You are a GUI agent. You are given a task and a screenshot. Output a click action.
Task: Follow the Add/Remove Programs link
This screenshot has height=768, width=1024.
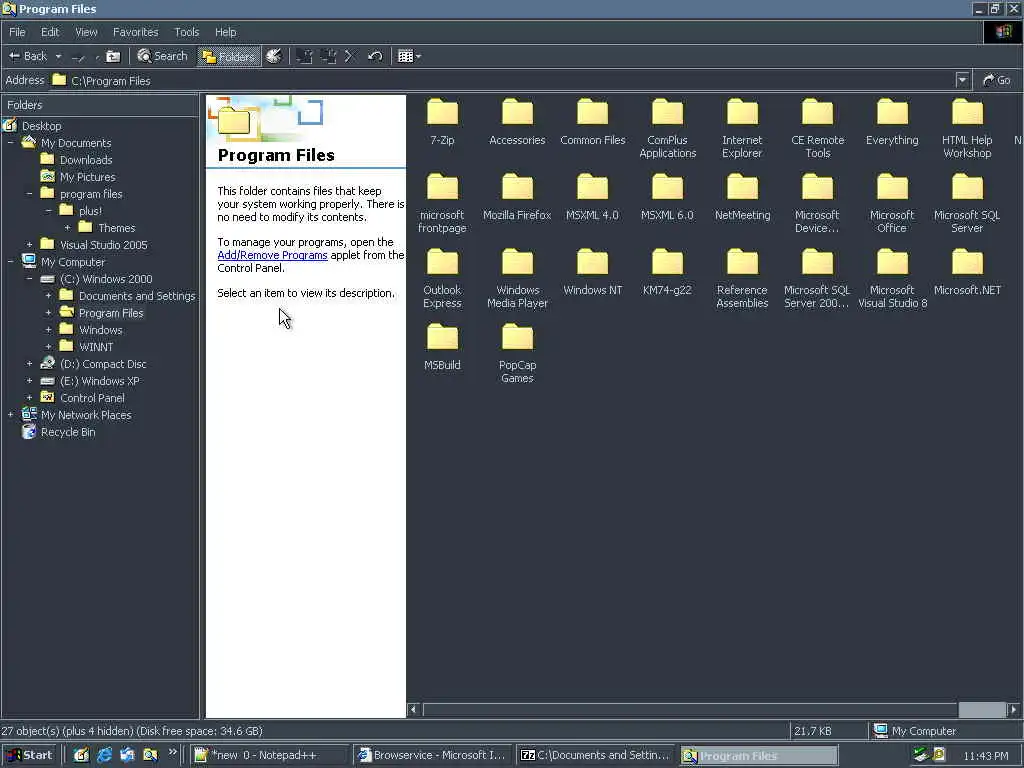coord(272,255)
